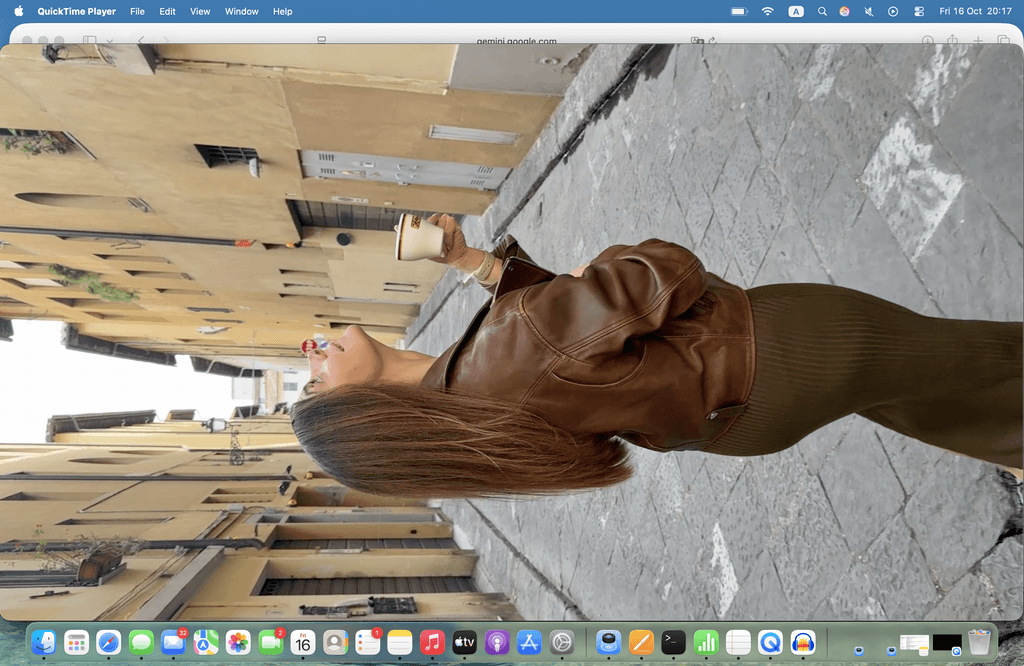Image resolution: width=1024 pixels, height=666 pixels.
Task: Show Wi-Fi status in the menu bar
Action: (x=768, y=11)
